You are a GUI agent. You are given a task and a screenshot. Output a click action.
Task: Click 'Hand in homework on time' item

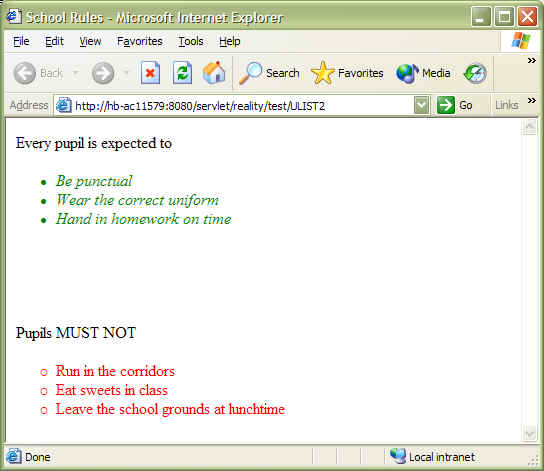[144, 219]
